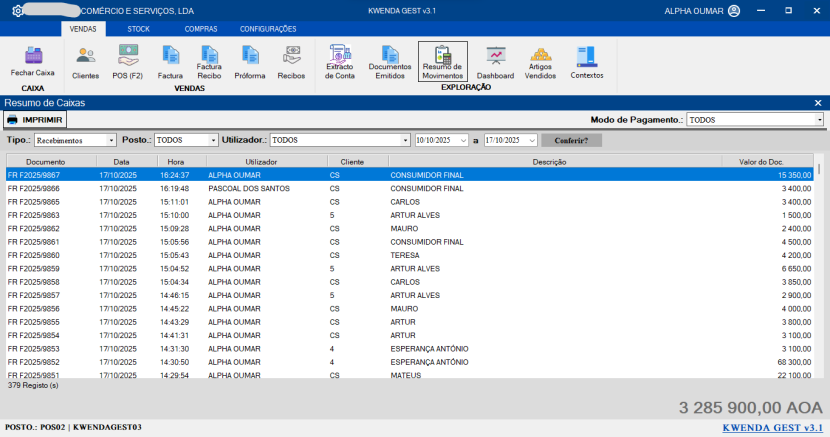Expand the Posto dropdown
This screenshot has width=830, height=437.
coord(213,141)
